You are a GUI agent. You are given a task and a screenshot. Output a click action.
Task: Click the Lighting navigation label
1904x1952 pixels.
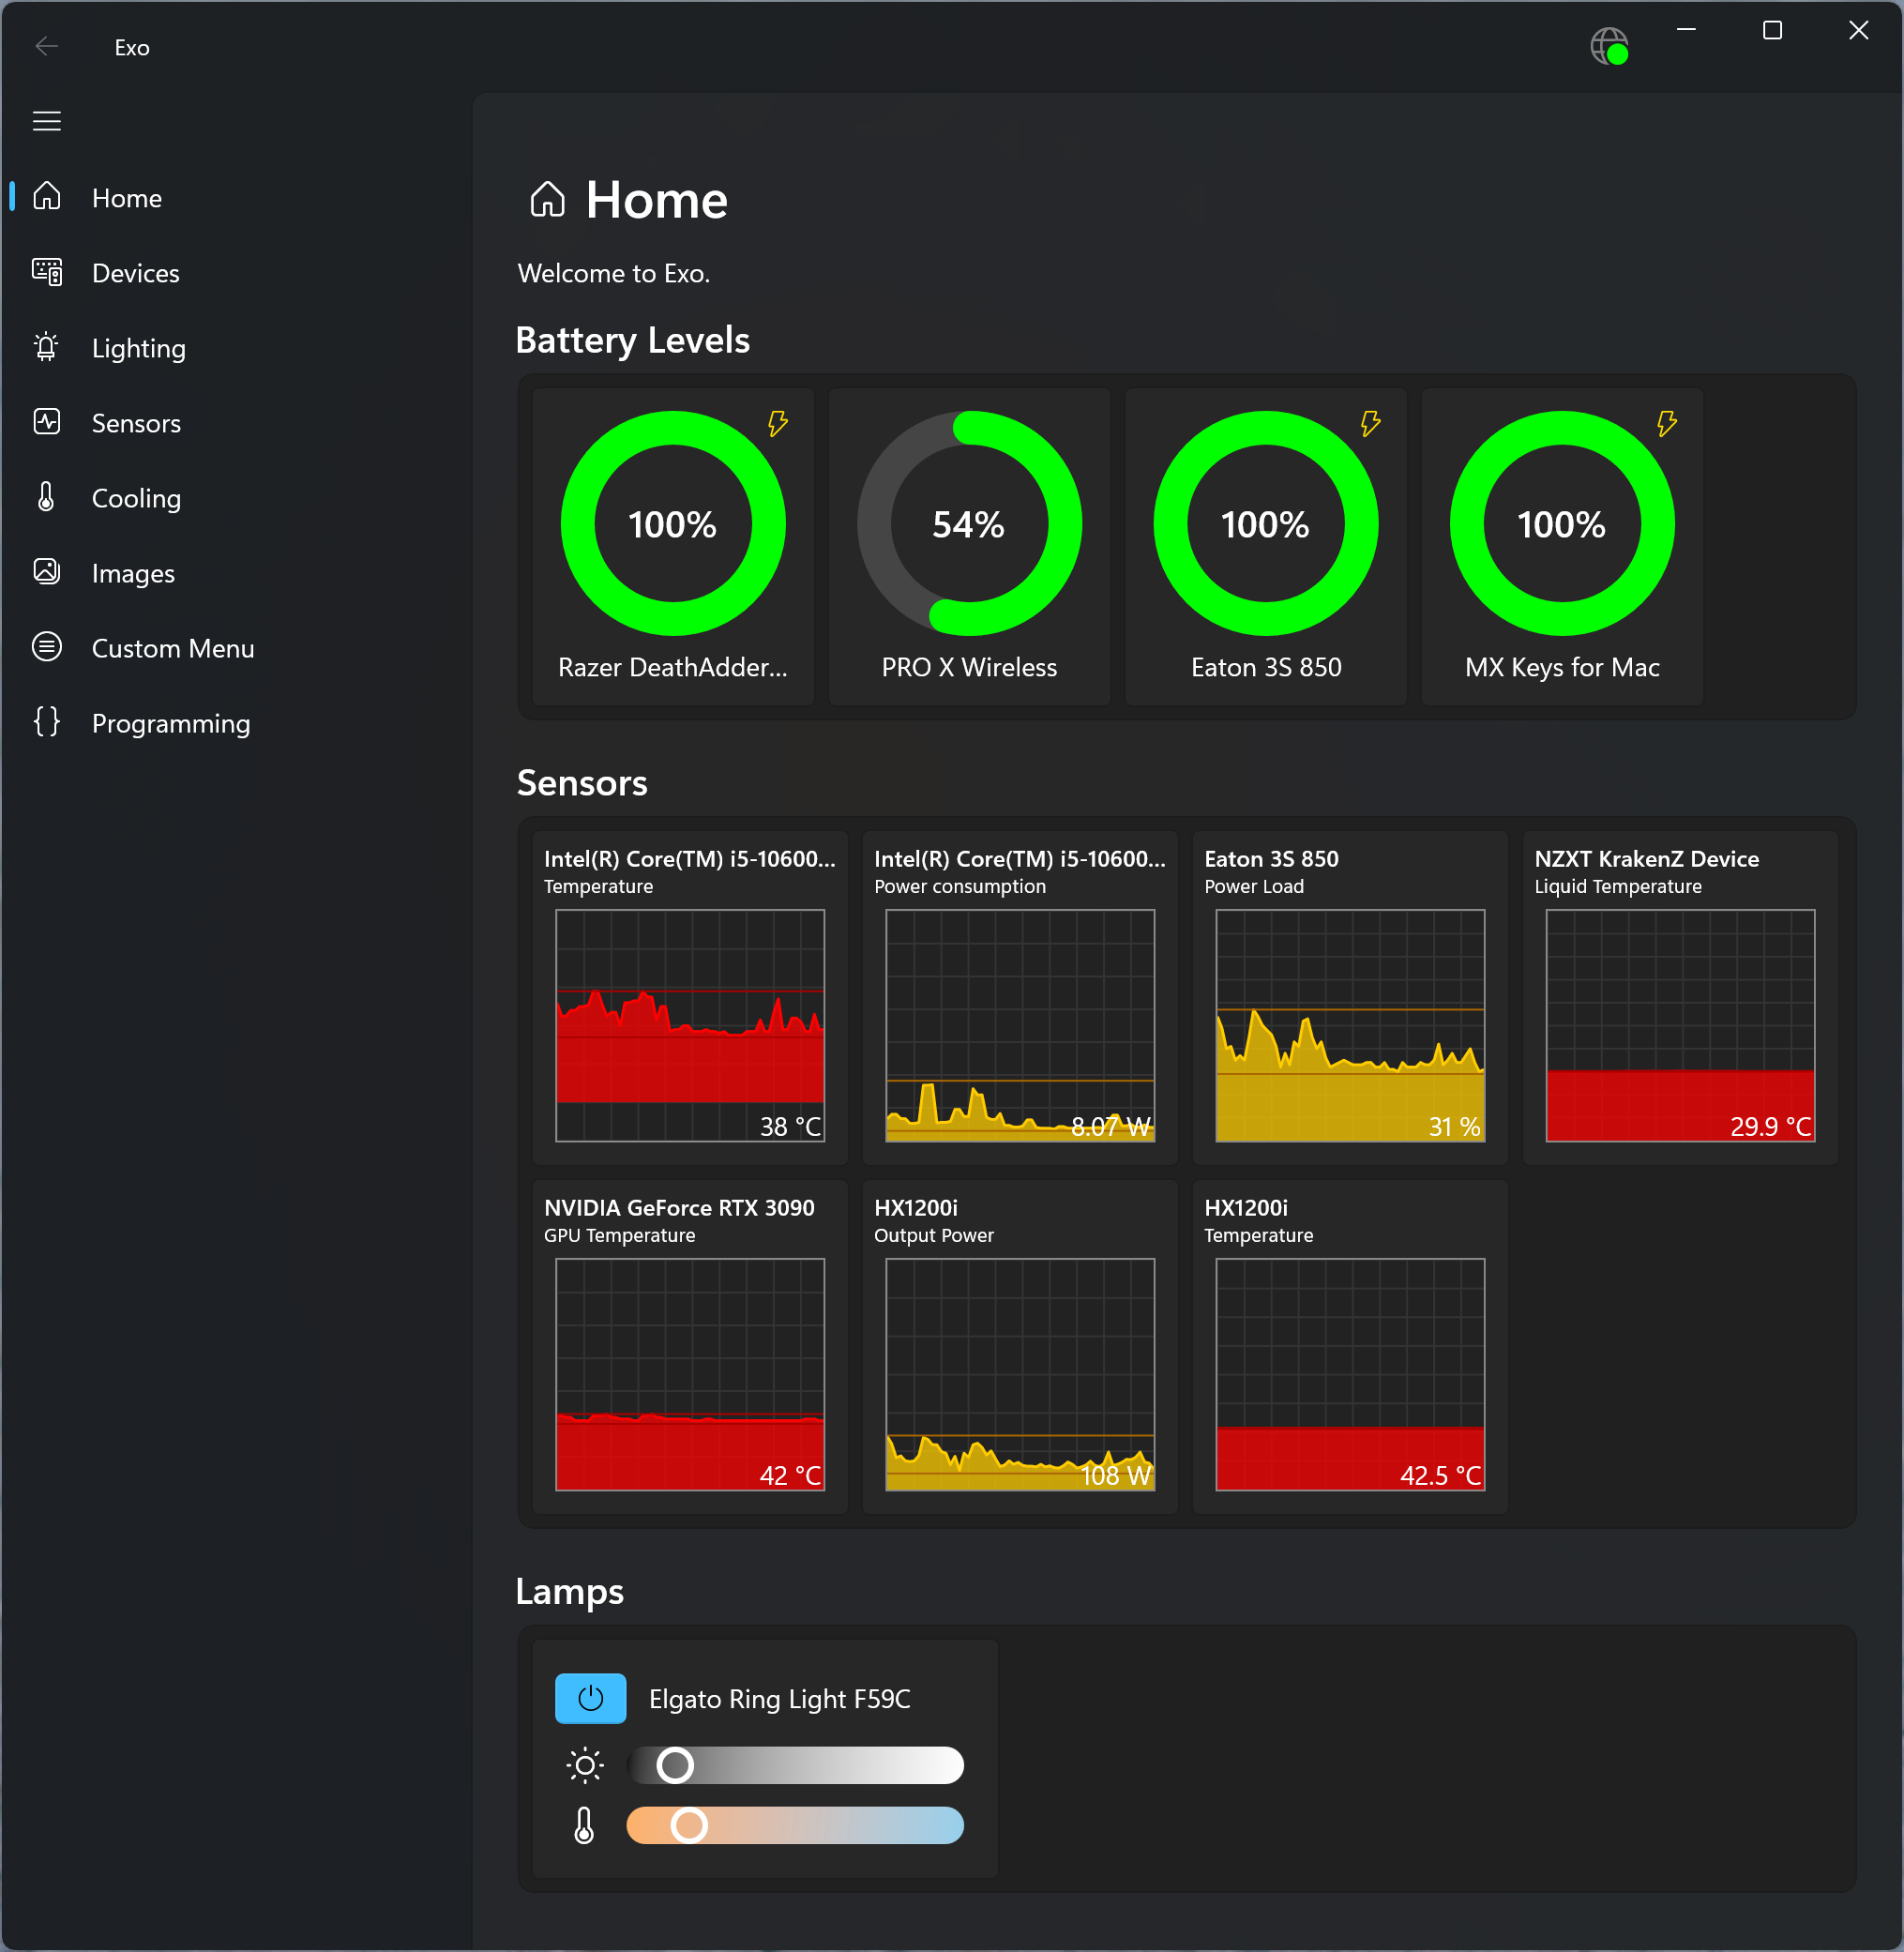[x=138, y=348]
